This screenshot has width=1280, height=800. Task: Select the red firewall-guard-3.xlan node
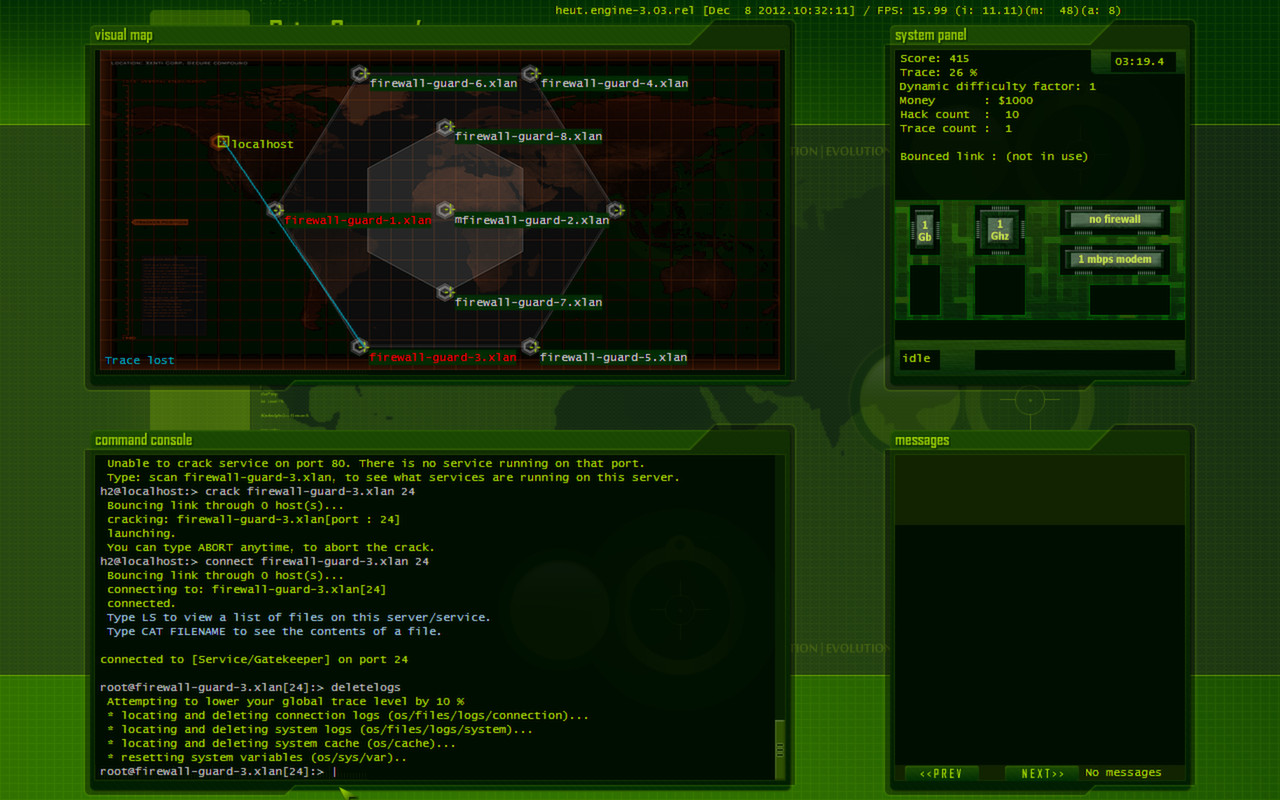(x=359, y=346)
